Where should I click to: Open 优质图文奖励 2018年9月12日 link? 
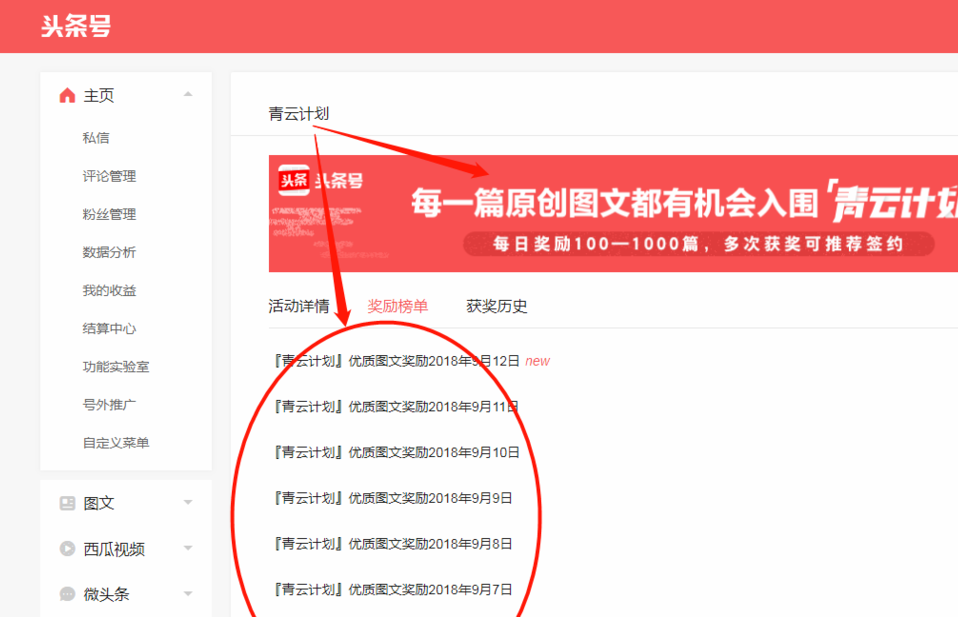point(397,361)
